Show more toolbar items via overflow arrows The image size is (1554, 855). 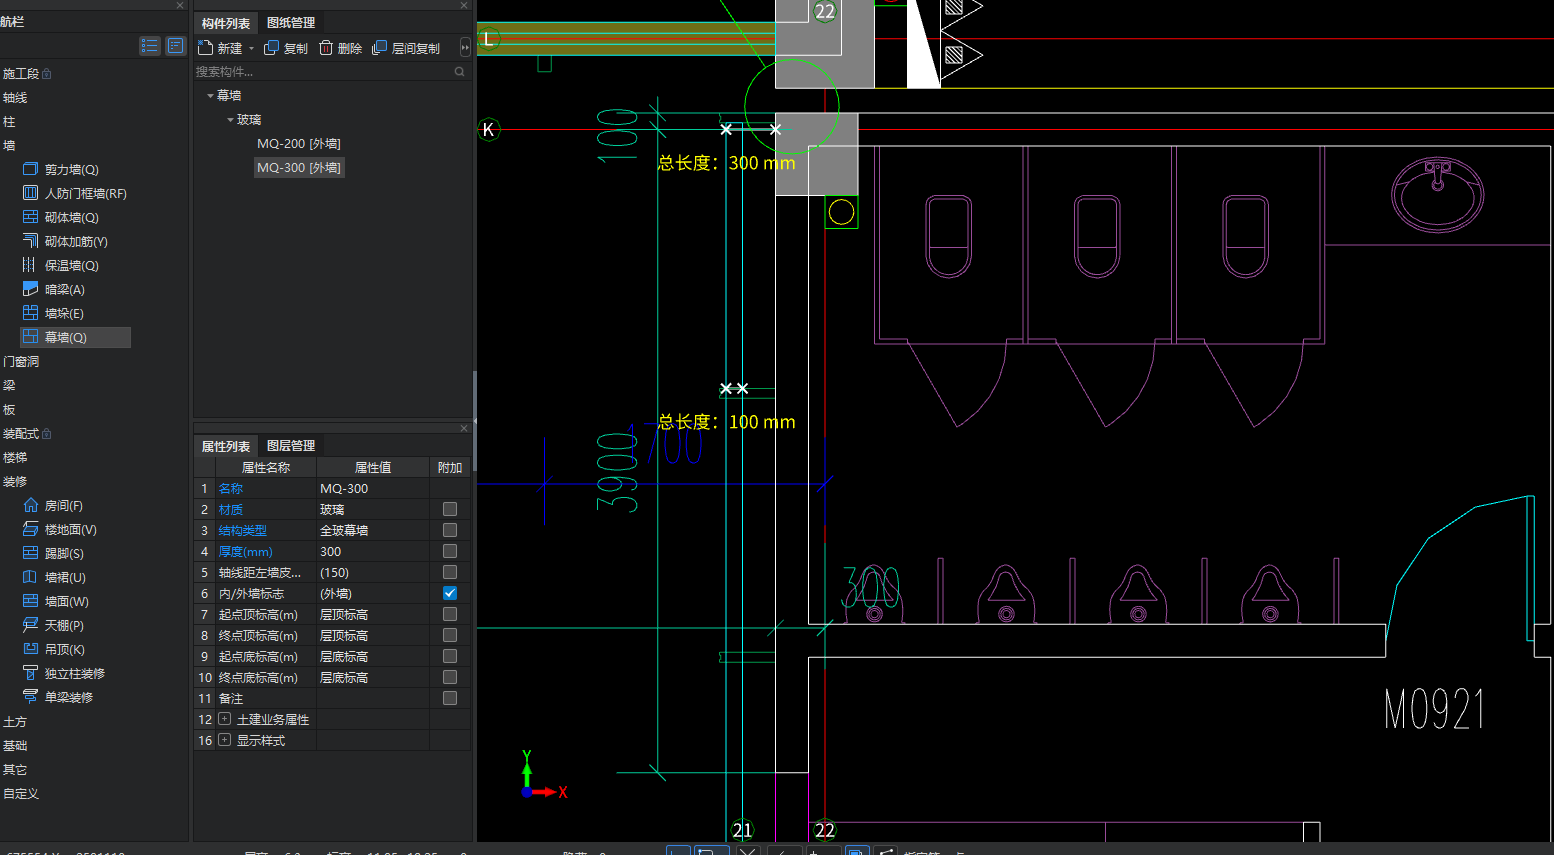[465, 47]
